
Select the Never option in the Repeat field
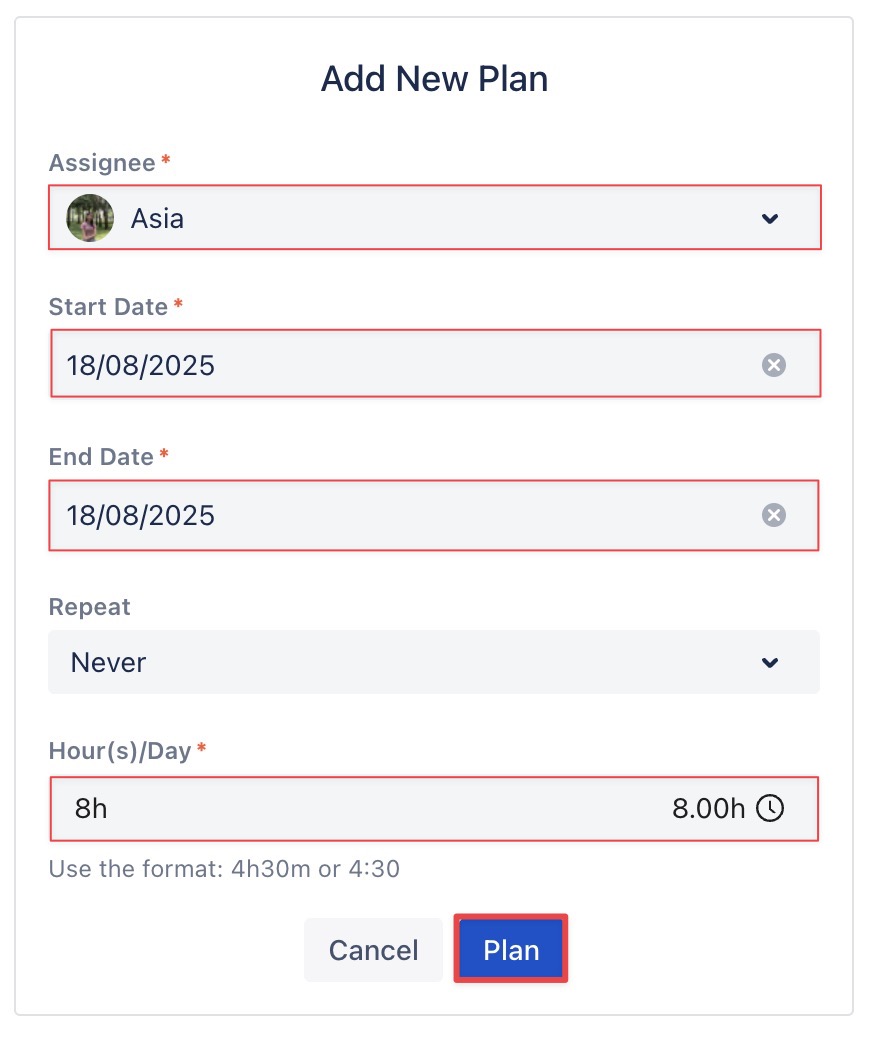tap(108, 662)
